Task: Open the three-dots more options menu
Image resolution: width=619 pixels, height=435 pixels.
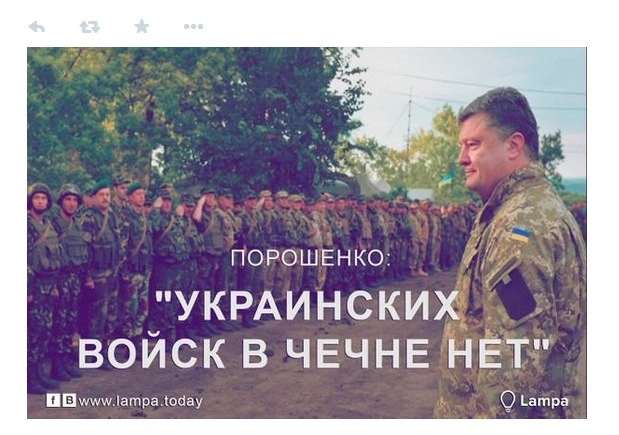Action: pyautogui.click(x=193, y=26)
